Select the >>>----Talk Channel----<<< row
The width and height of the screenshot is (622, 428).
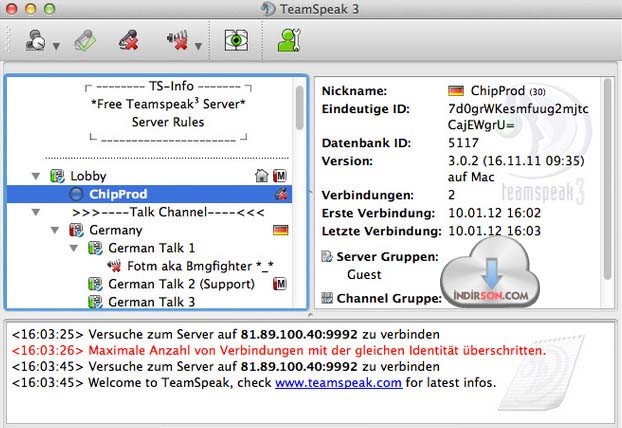point(168,212)
